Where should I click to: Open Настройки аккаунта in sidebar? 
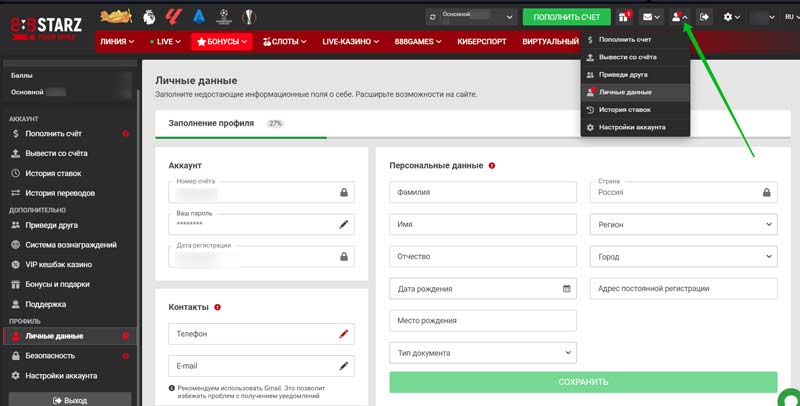coord(70,376)
